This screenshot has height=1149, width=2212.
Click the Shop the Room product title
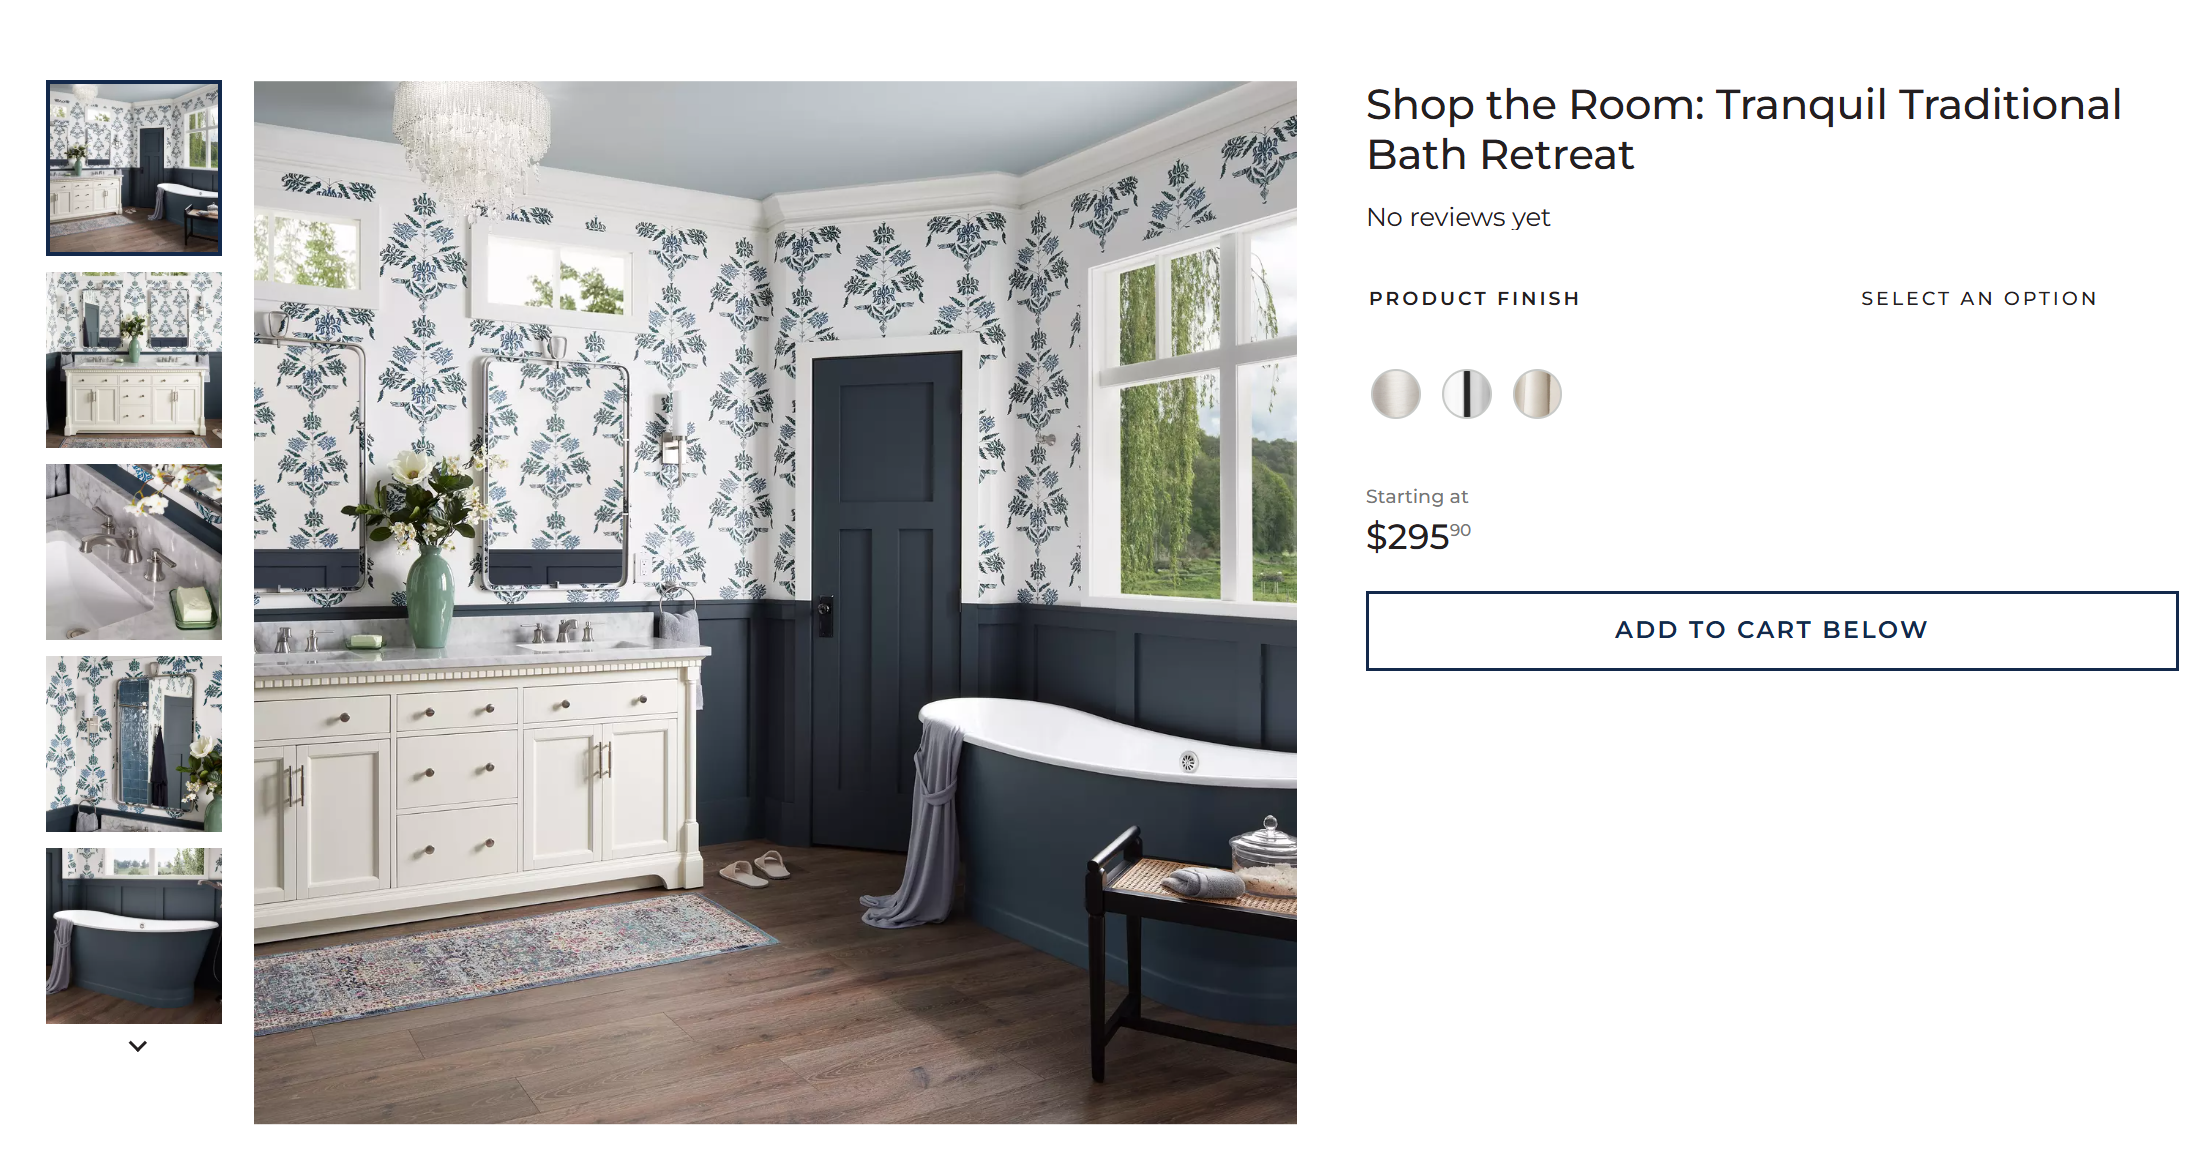1743,130
